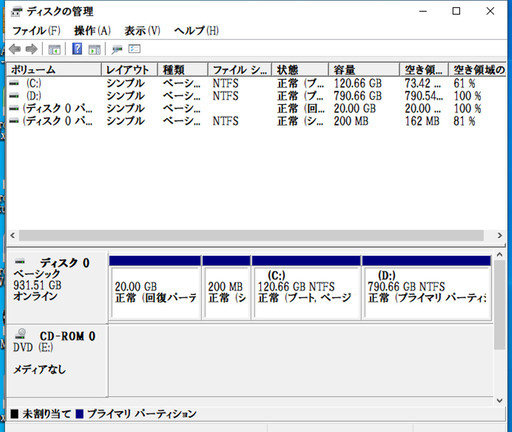Click the Refresh/connect toolbar icon

tap(117, 50)
